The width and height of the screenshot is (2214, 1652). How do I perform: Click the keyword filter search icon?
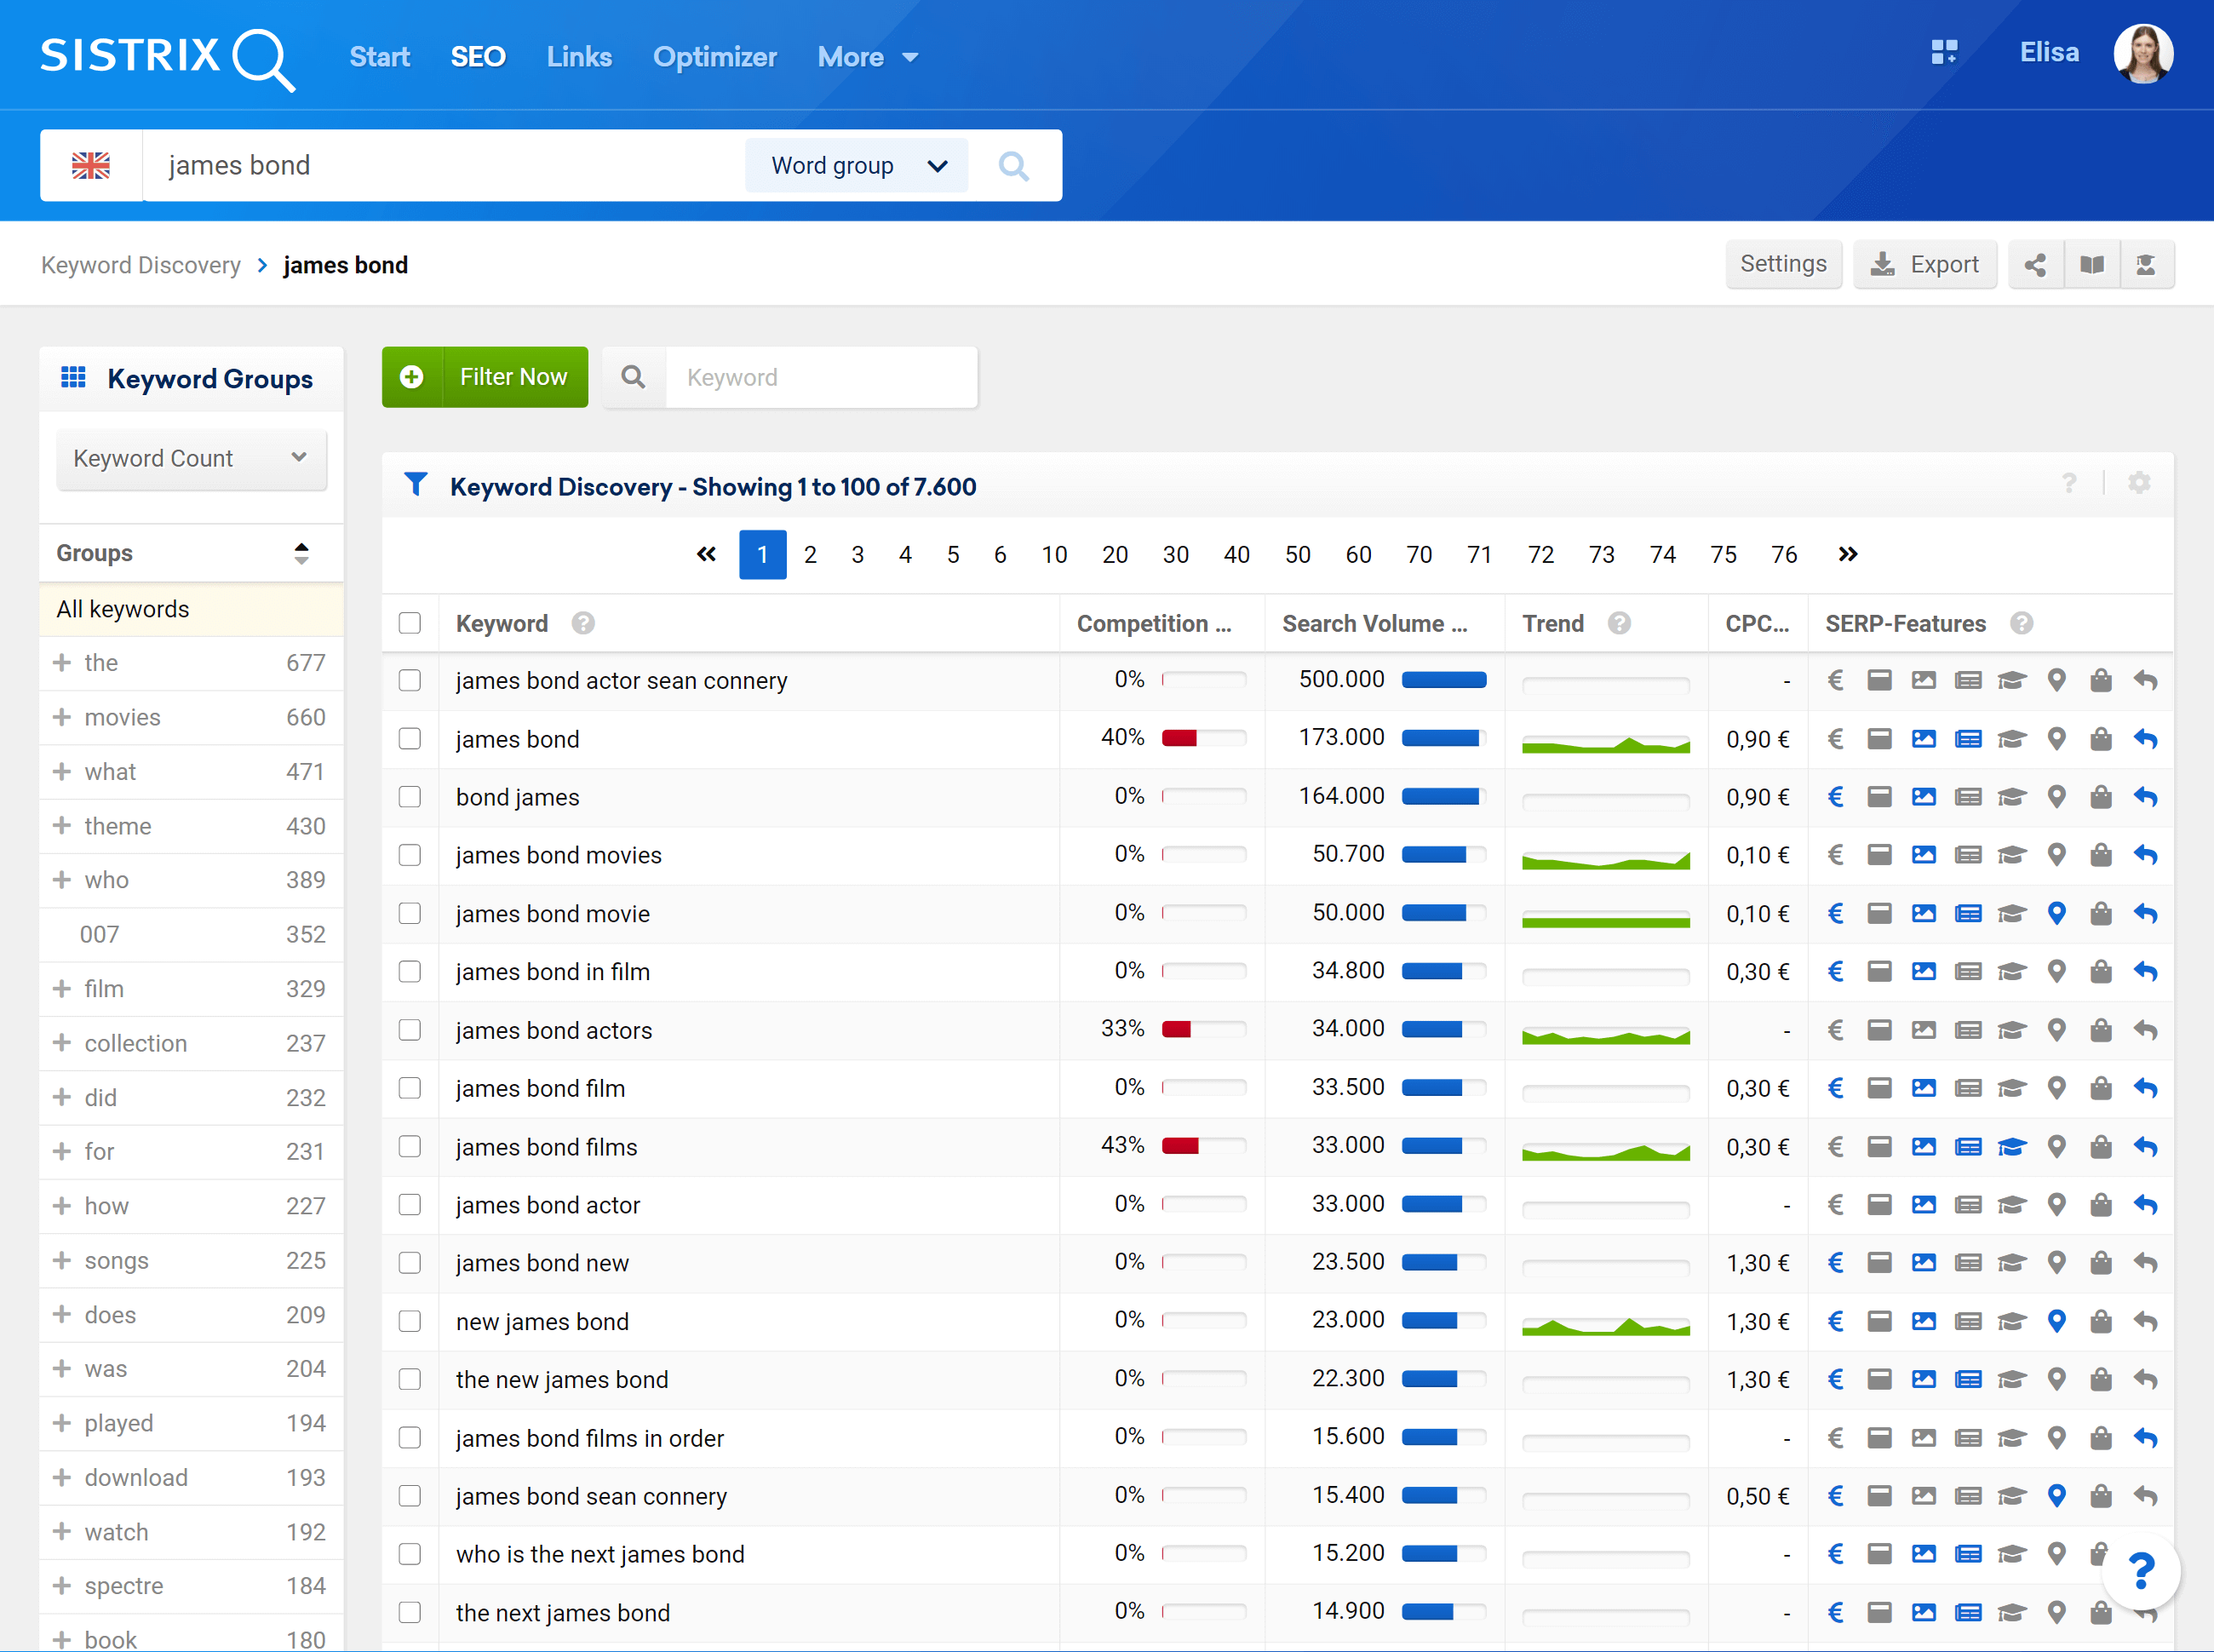(633, 377)
